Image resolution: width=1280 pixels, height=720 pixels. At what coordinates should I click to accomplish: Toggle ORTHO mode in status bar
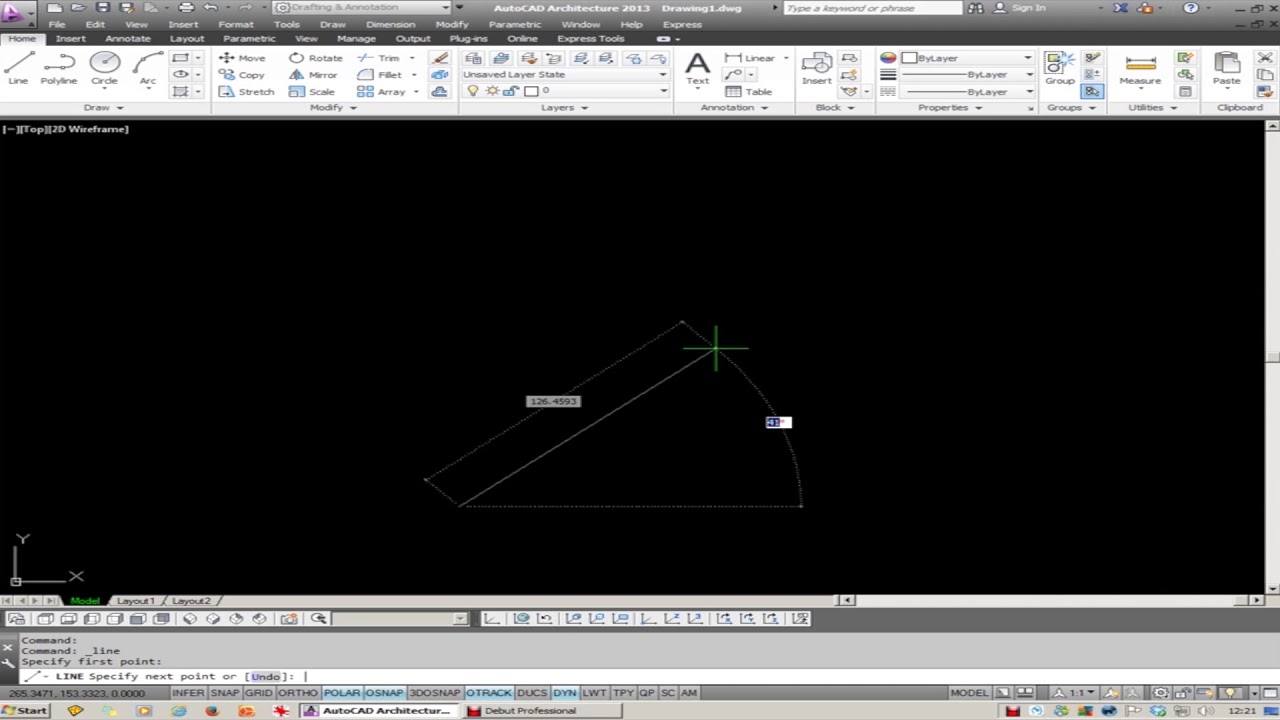pyautogui.click(x=298, y=692)
